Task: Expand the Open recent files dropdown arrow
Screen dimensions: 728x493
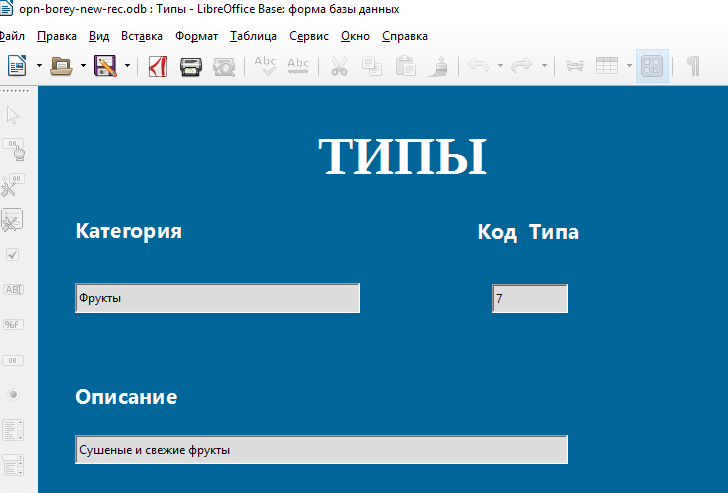Action: 83,66
